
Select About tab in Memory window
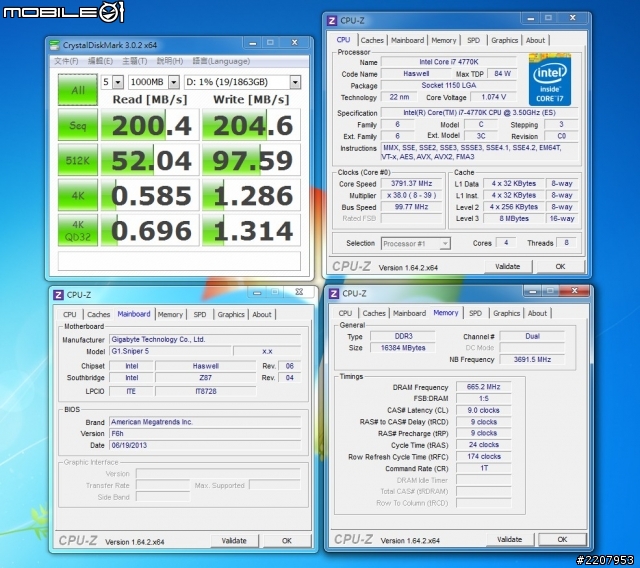pos(537,313)
